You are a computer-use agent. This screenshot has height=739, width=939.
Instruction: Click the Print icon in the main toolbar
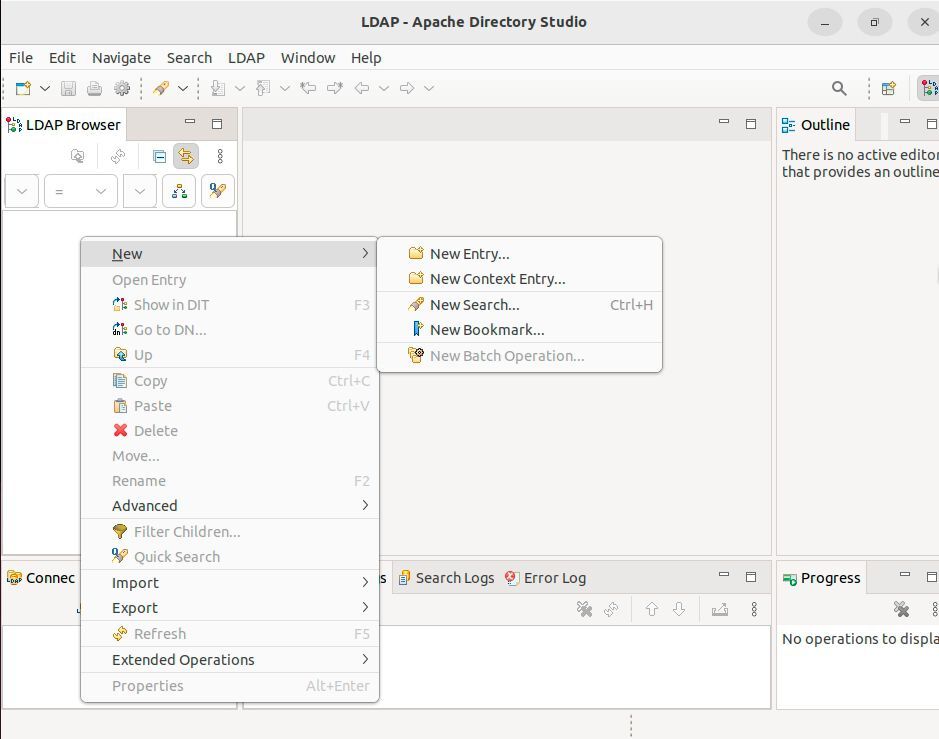coord(94,88)
